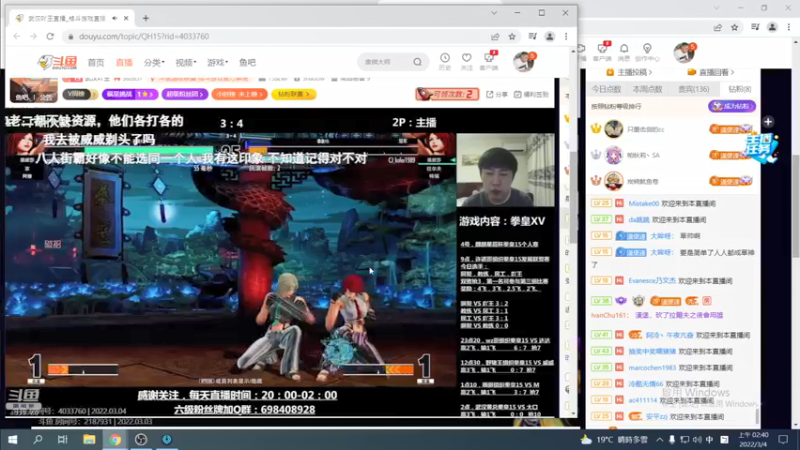Click the 可领次数 2 rocket reward button

pyautogui.click(x=447, y=94)
